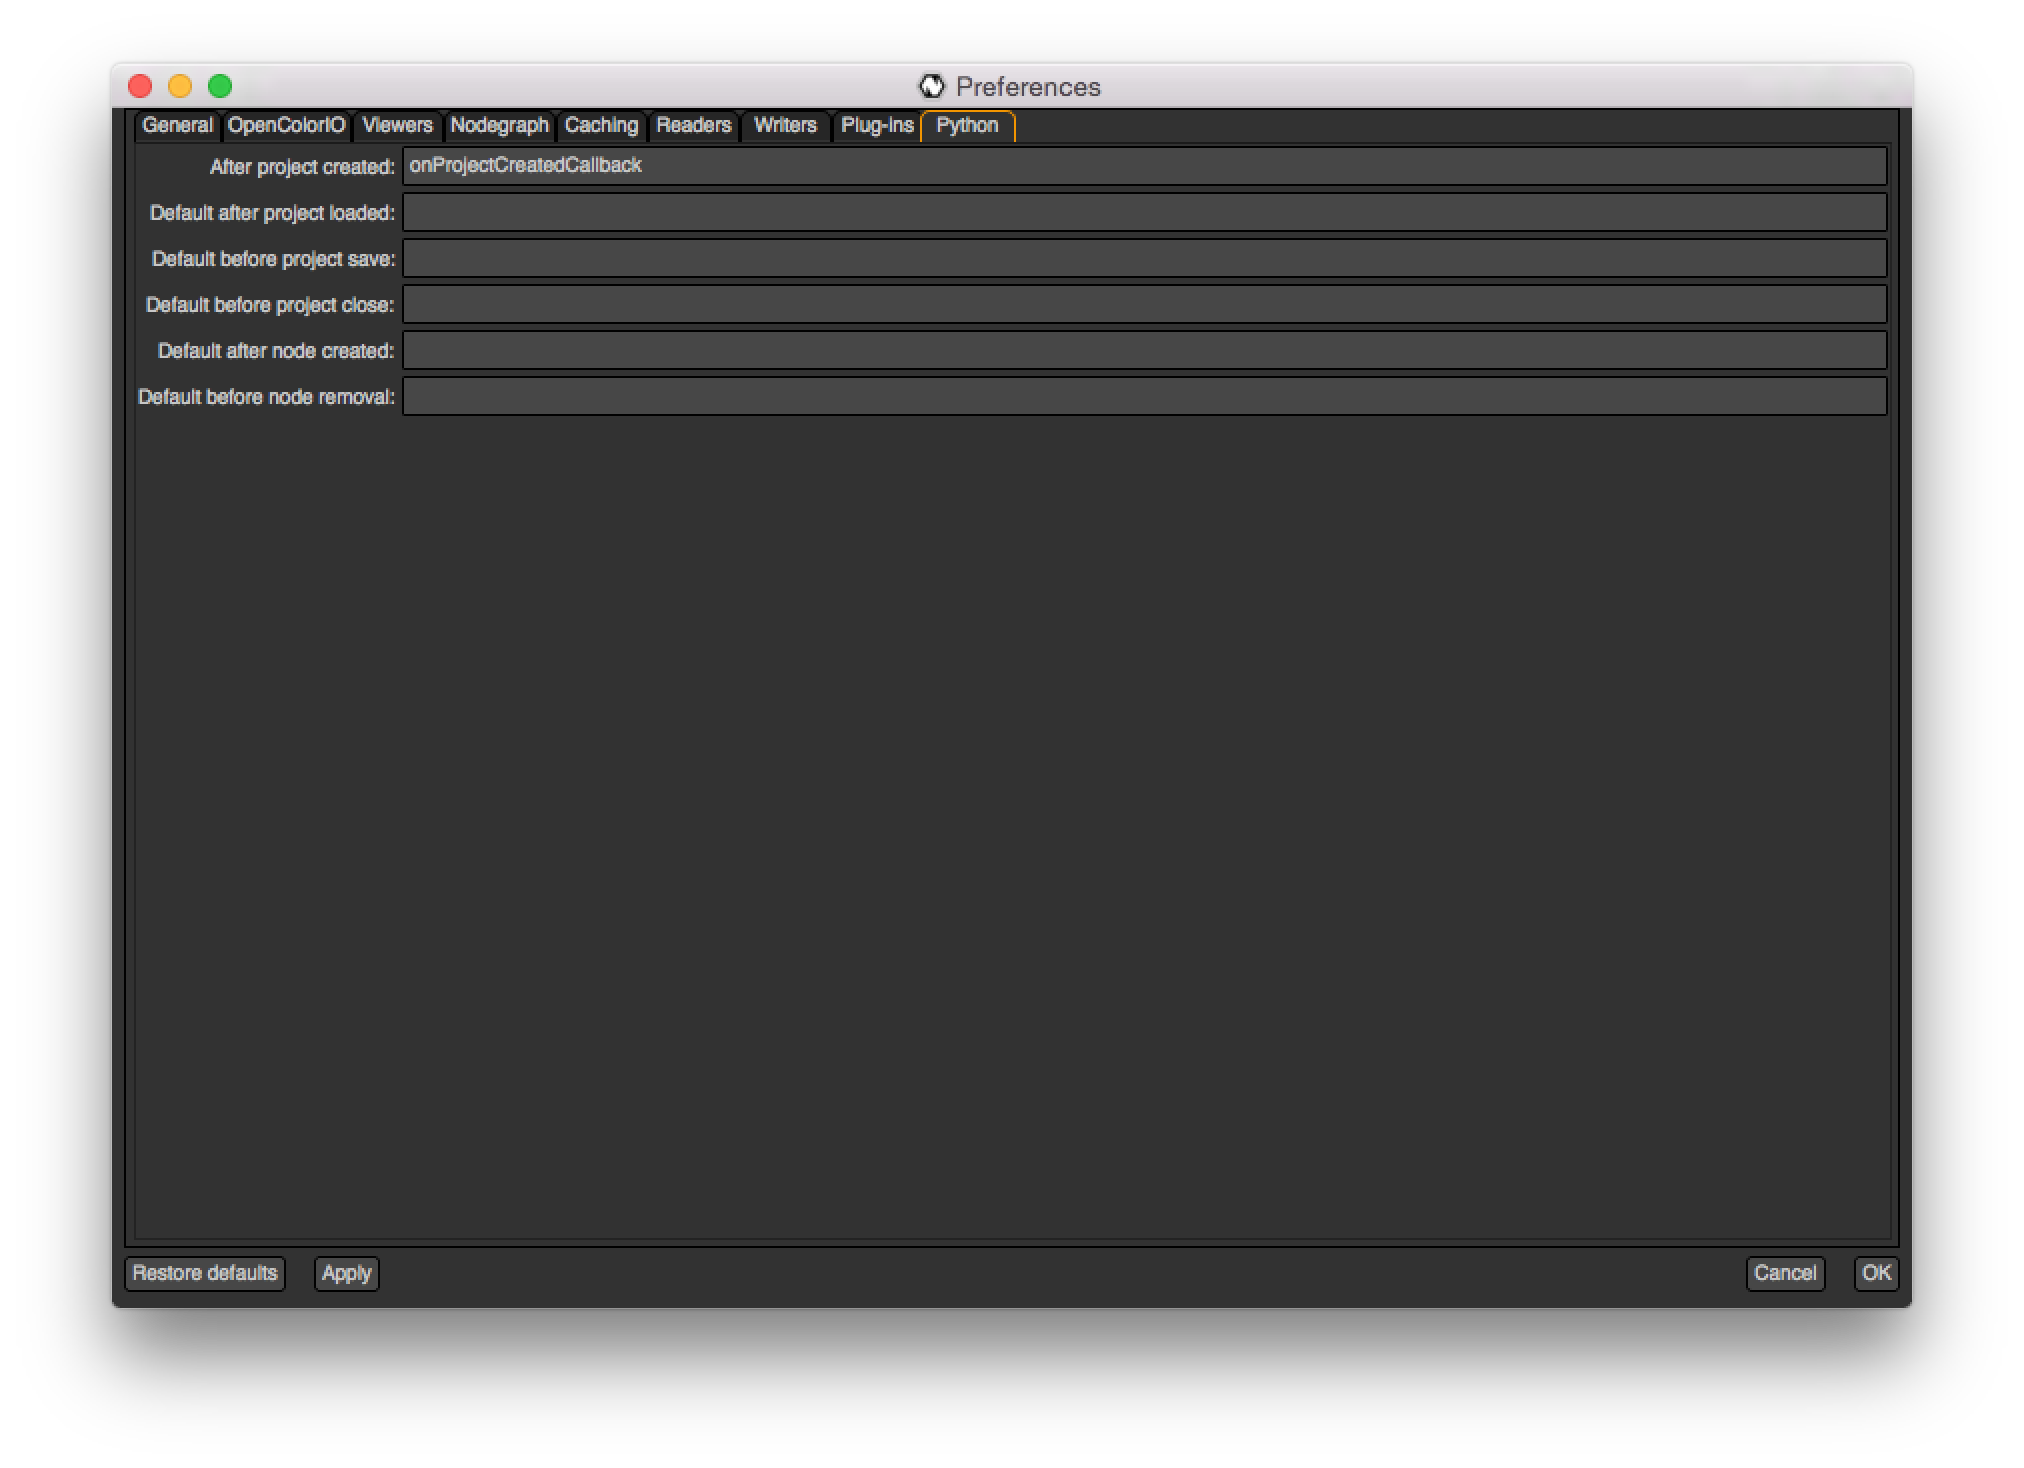Select the Default before project close field

1144,304
